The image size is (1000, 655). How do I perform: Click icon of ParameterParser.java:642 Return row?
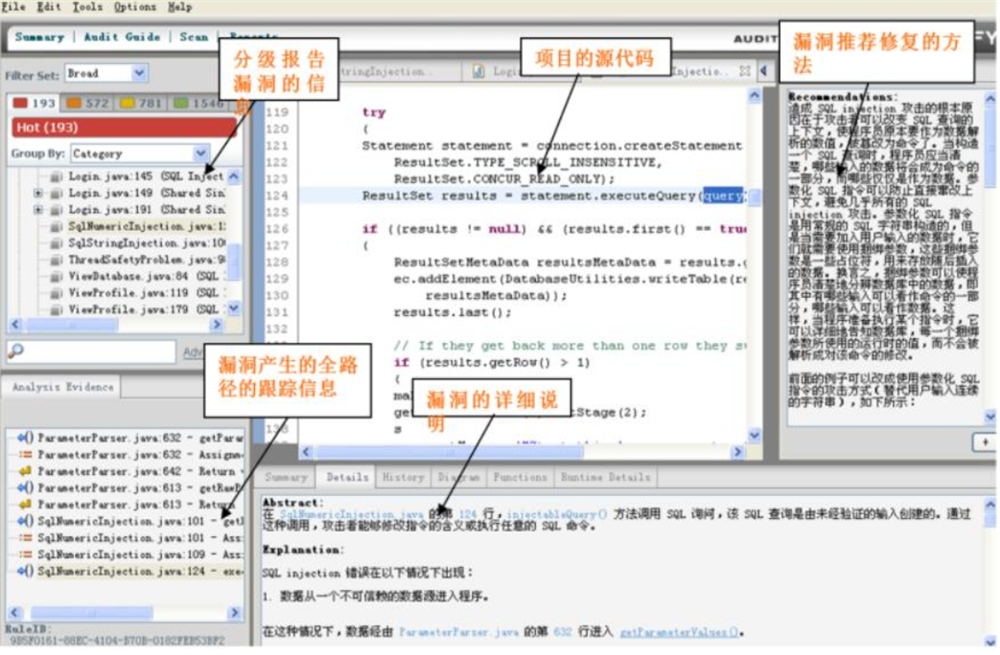point(26,471)
